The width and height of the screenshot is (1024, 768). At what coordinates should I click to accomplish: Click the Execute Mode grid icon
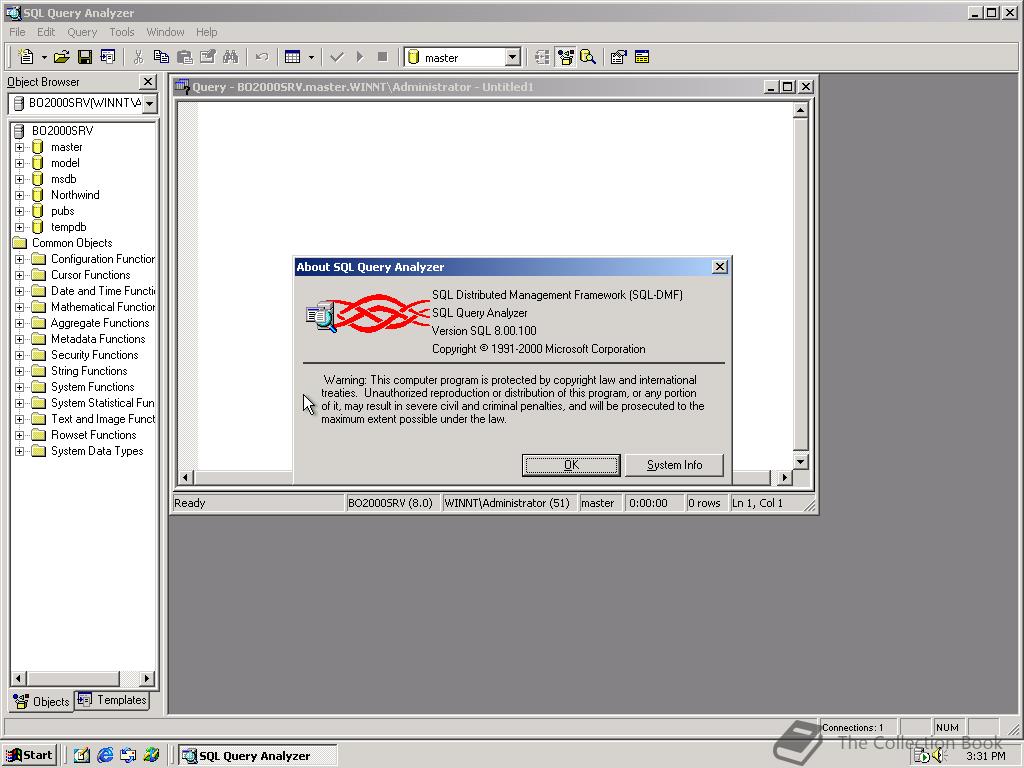click(x=293, y=57)
